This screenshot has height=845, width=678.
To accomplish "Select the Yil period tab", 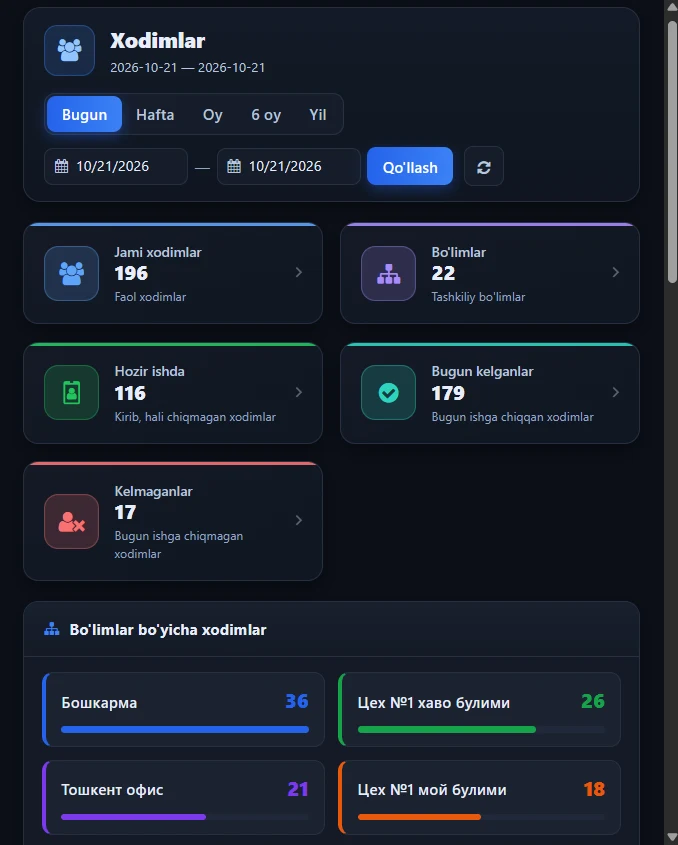I will 317,114.
